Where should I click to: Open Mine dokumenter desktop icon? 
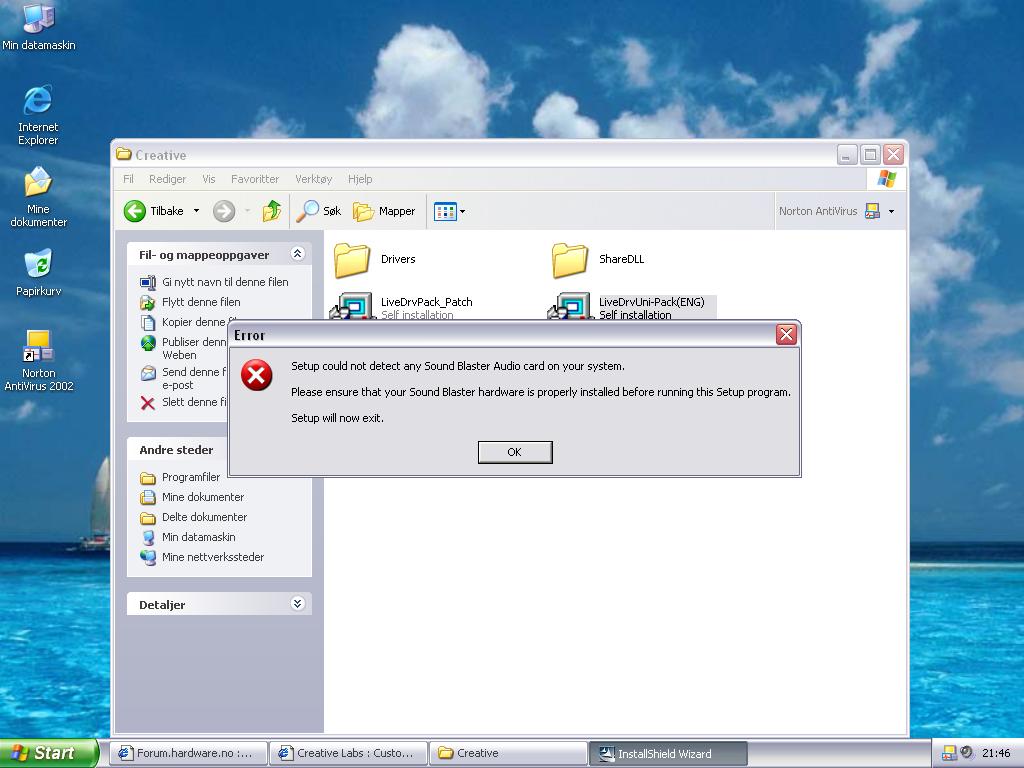click(38, 197)
